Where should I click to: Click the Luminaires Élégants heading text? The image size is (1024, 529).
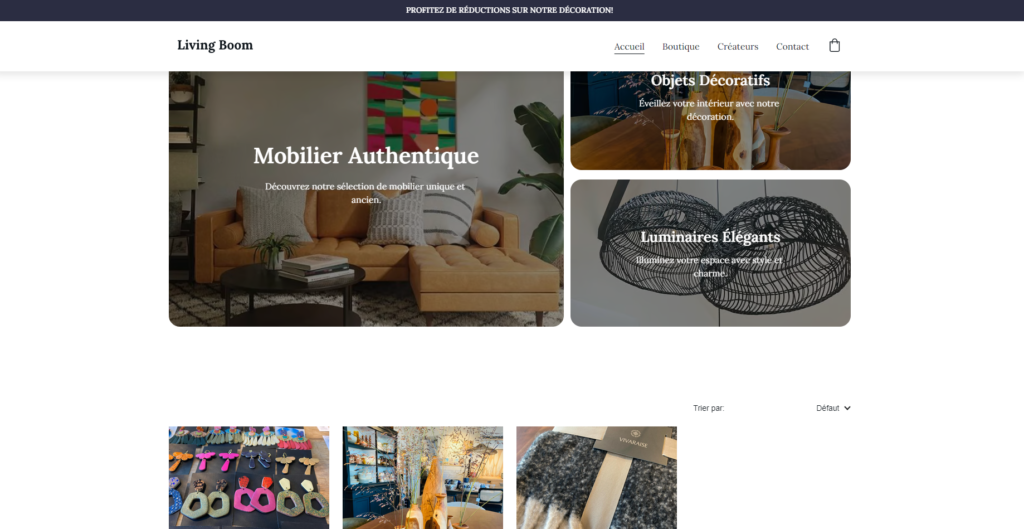[x=711, y=236]
